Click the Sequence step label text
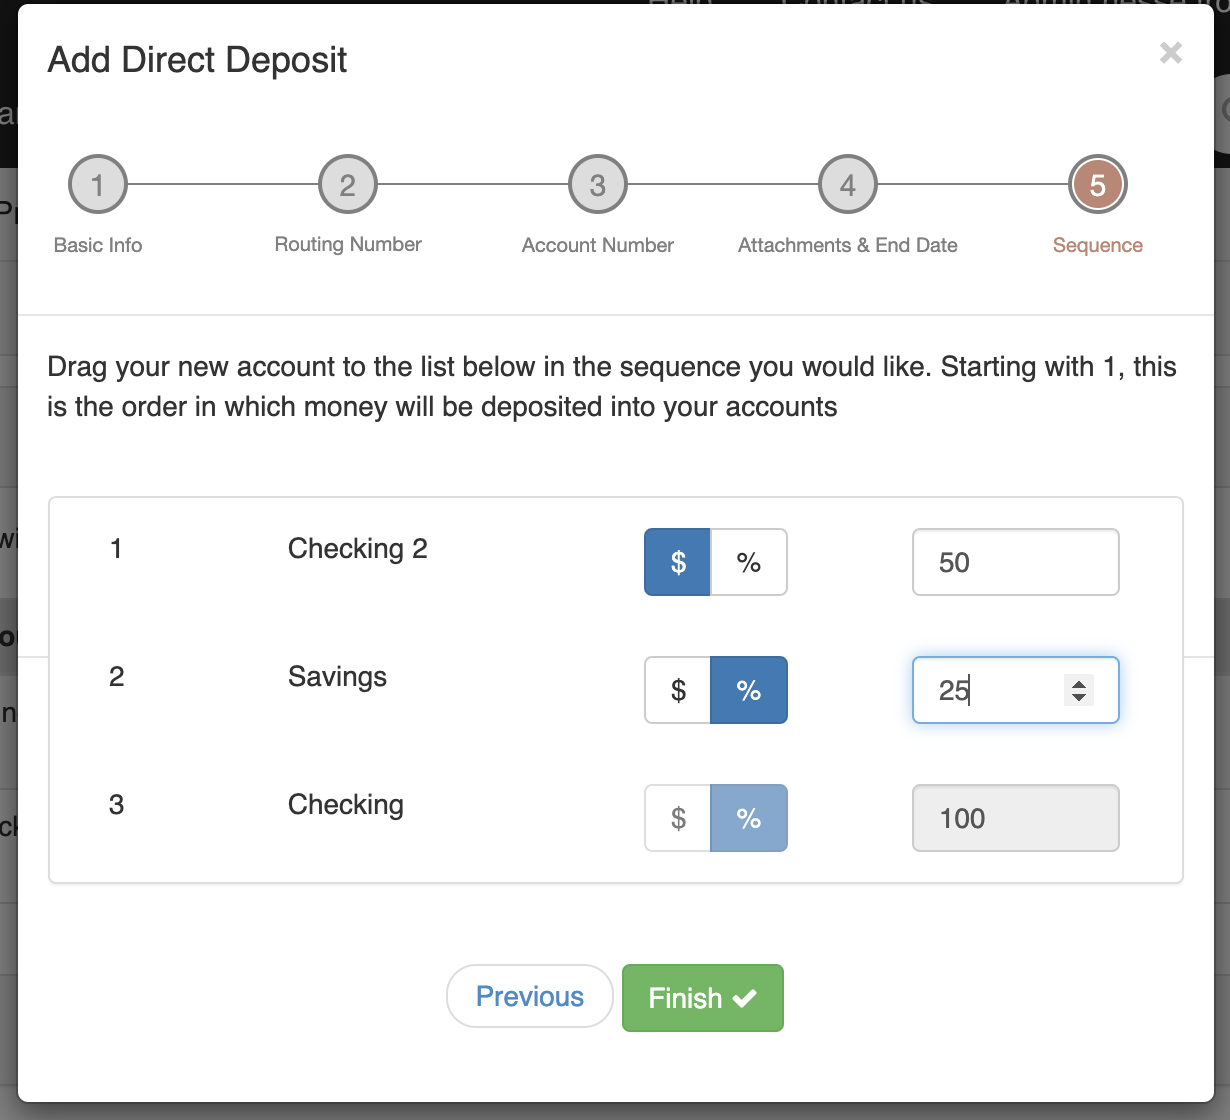Image resolution: width=1230 pixels, height=1120 pixels. (x=1097, y=245)
